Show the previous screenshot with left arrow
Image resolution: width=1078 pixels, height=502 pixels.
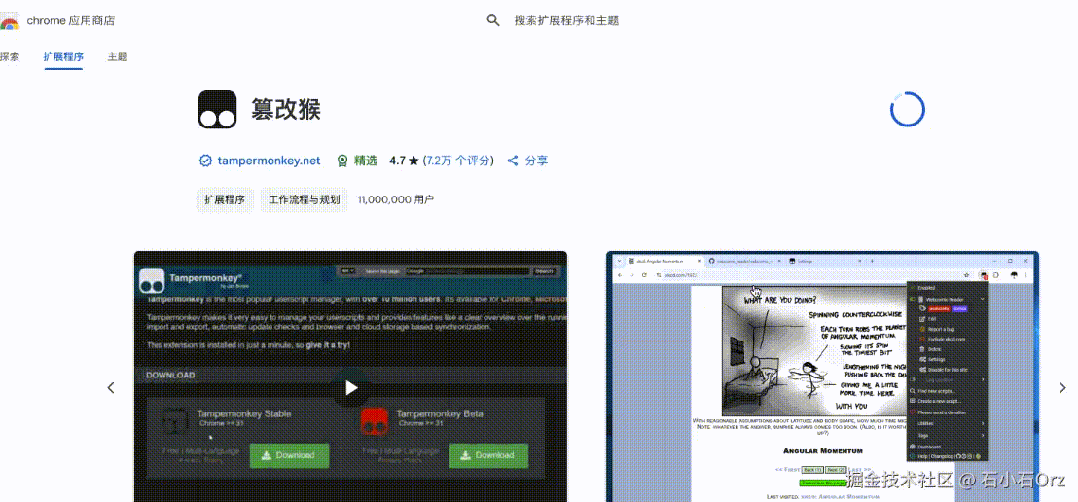111,388
